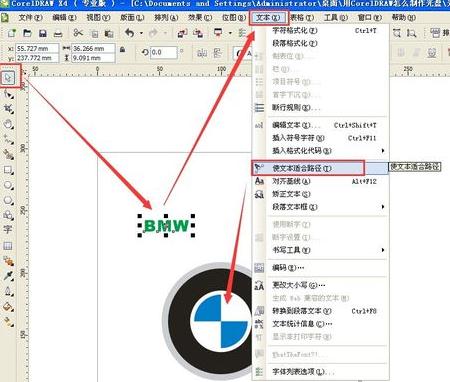Select the Interactive Blend tool in the toolbox
Viewport: 450px width, 382px height.
point(8,261)
